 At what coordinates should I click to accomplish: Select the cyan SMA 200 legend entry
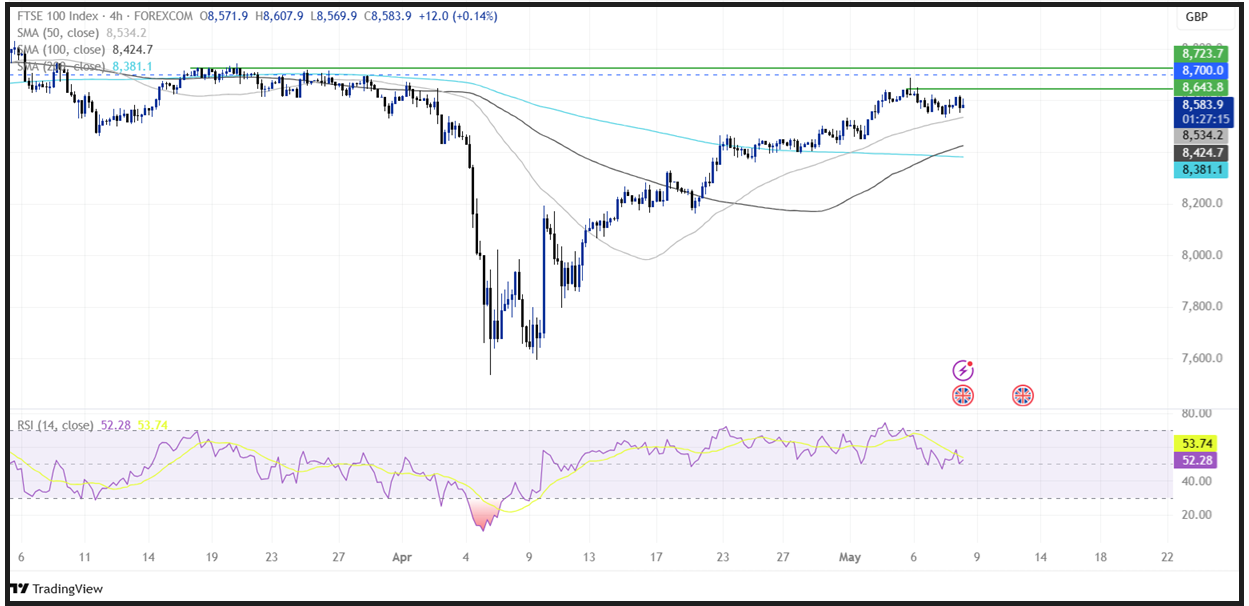(x=63, y=66)
